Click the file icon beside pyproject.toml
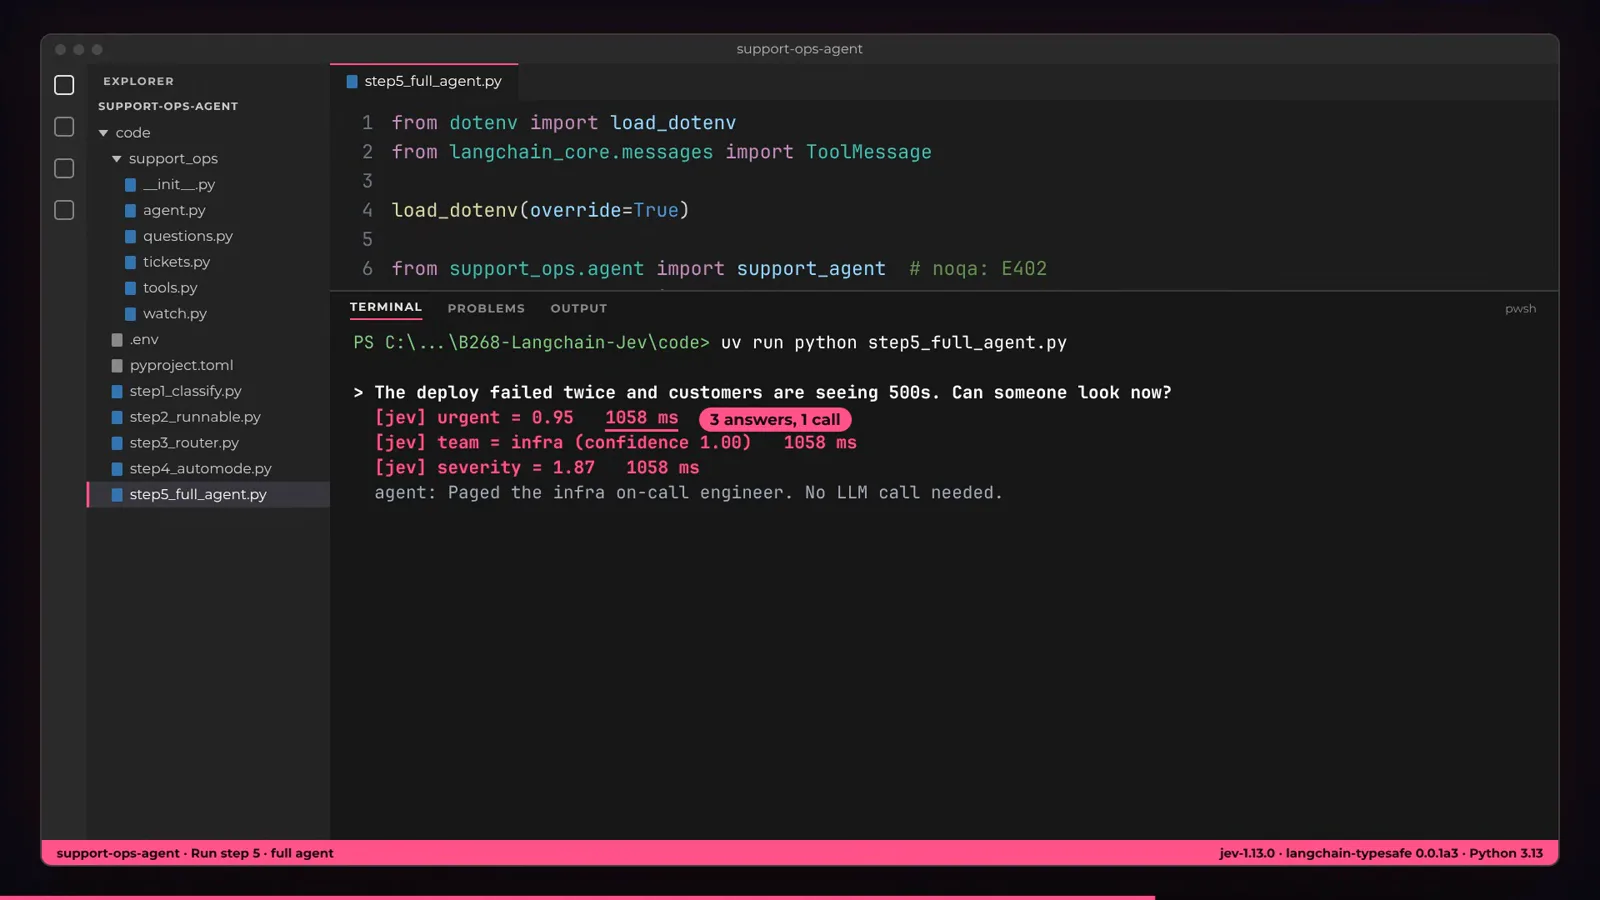The image size is (1600, 900). pyautogui.click(x=117, y=366)
